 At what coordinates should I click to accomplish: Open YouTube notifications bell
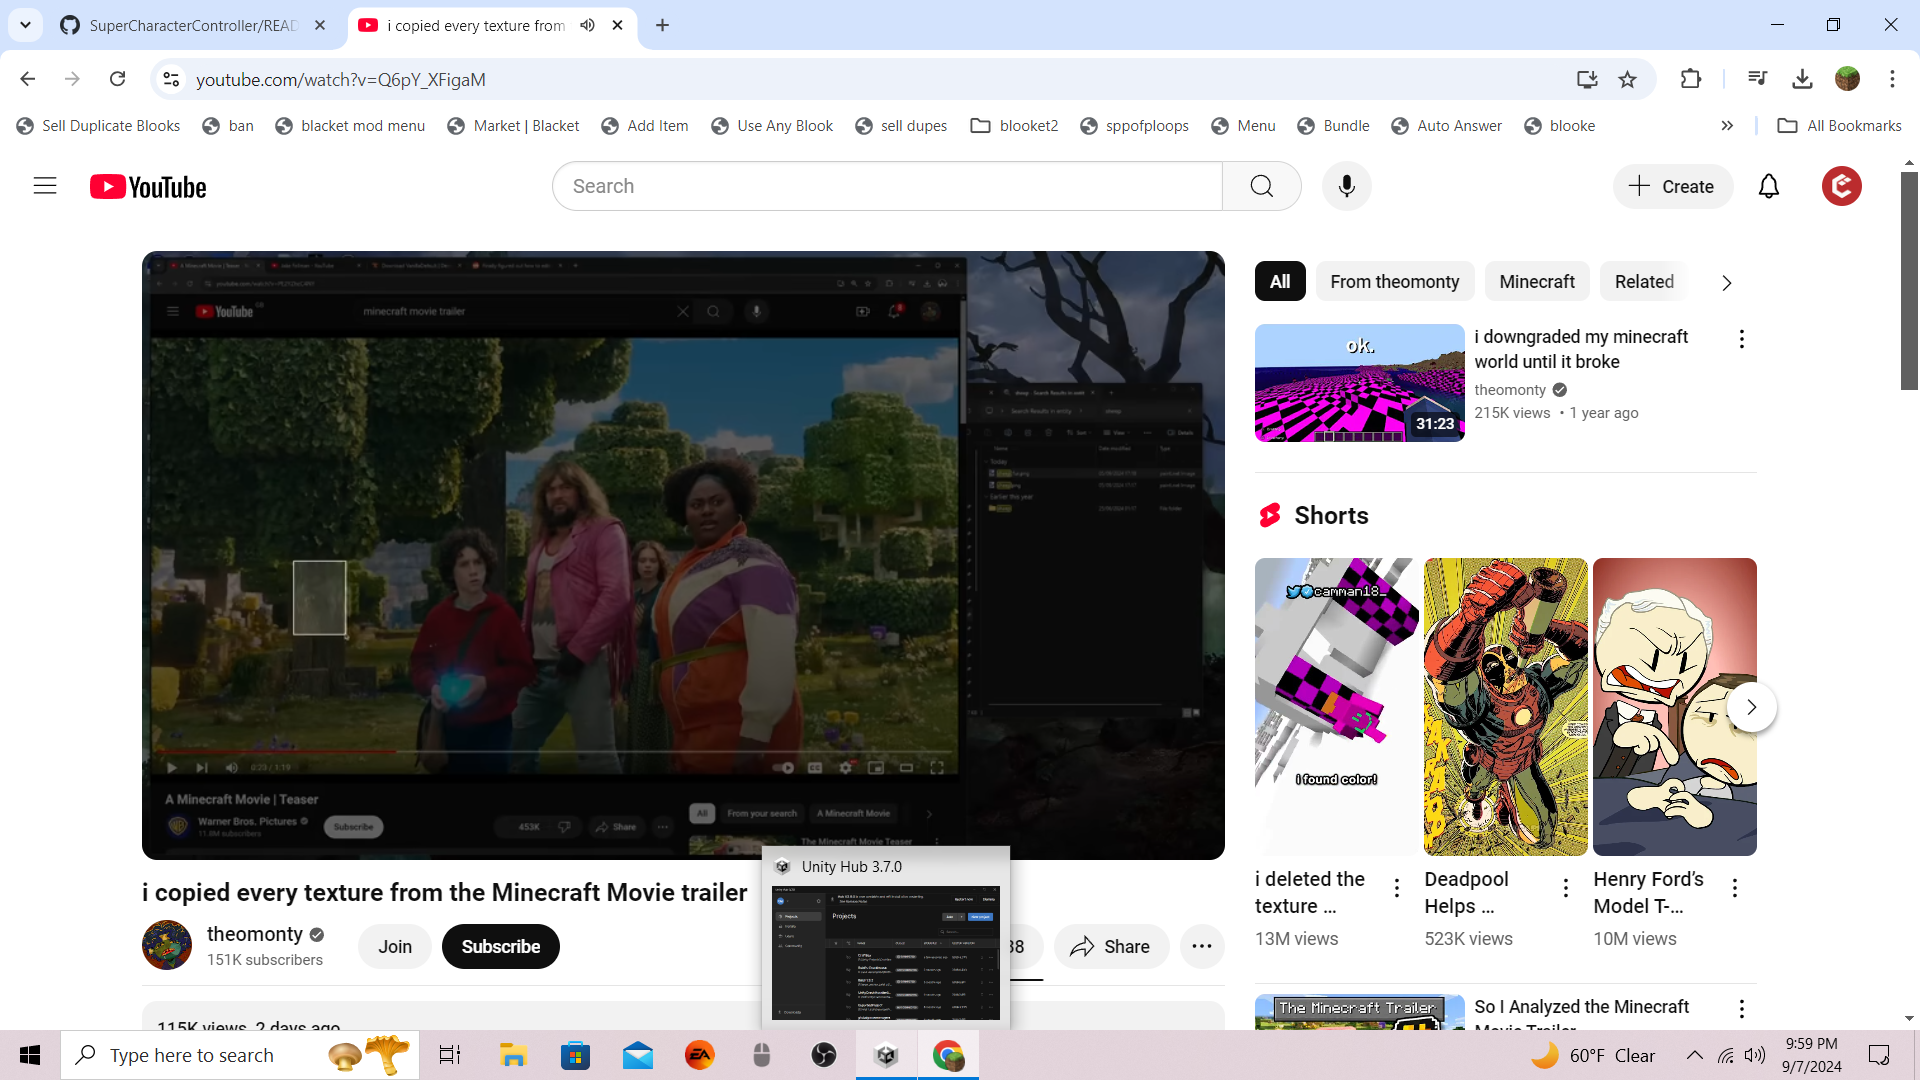(1768, 186)
